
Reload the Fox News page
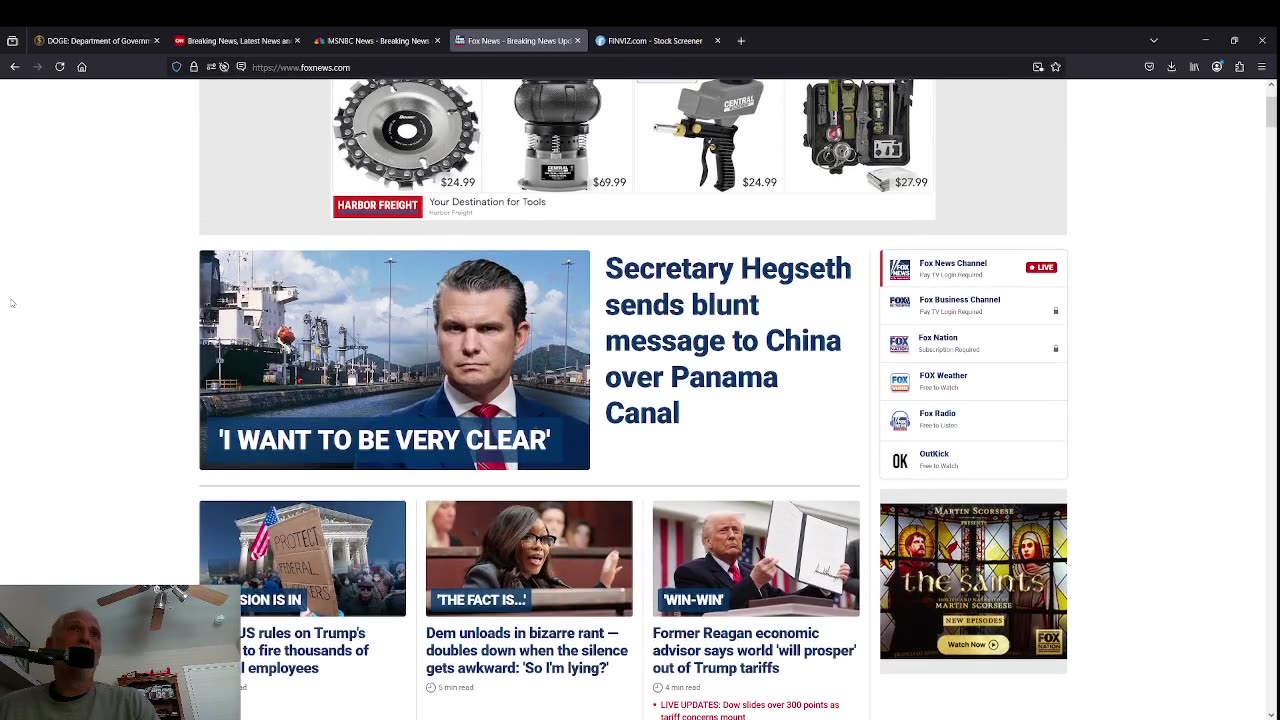click(60, 67)
